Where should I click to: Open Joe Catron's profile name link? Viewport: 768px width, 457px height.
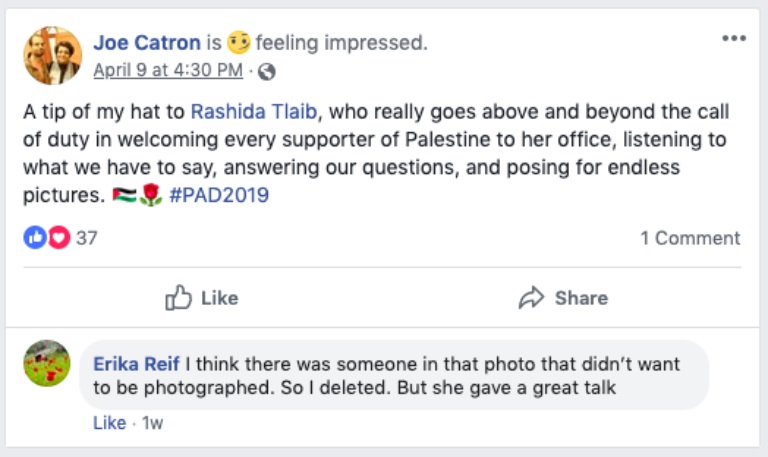[x=146, y=42]
